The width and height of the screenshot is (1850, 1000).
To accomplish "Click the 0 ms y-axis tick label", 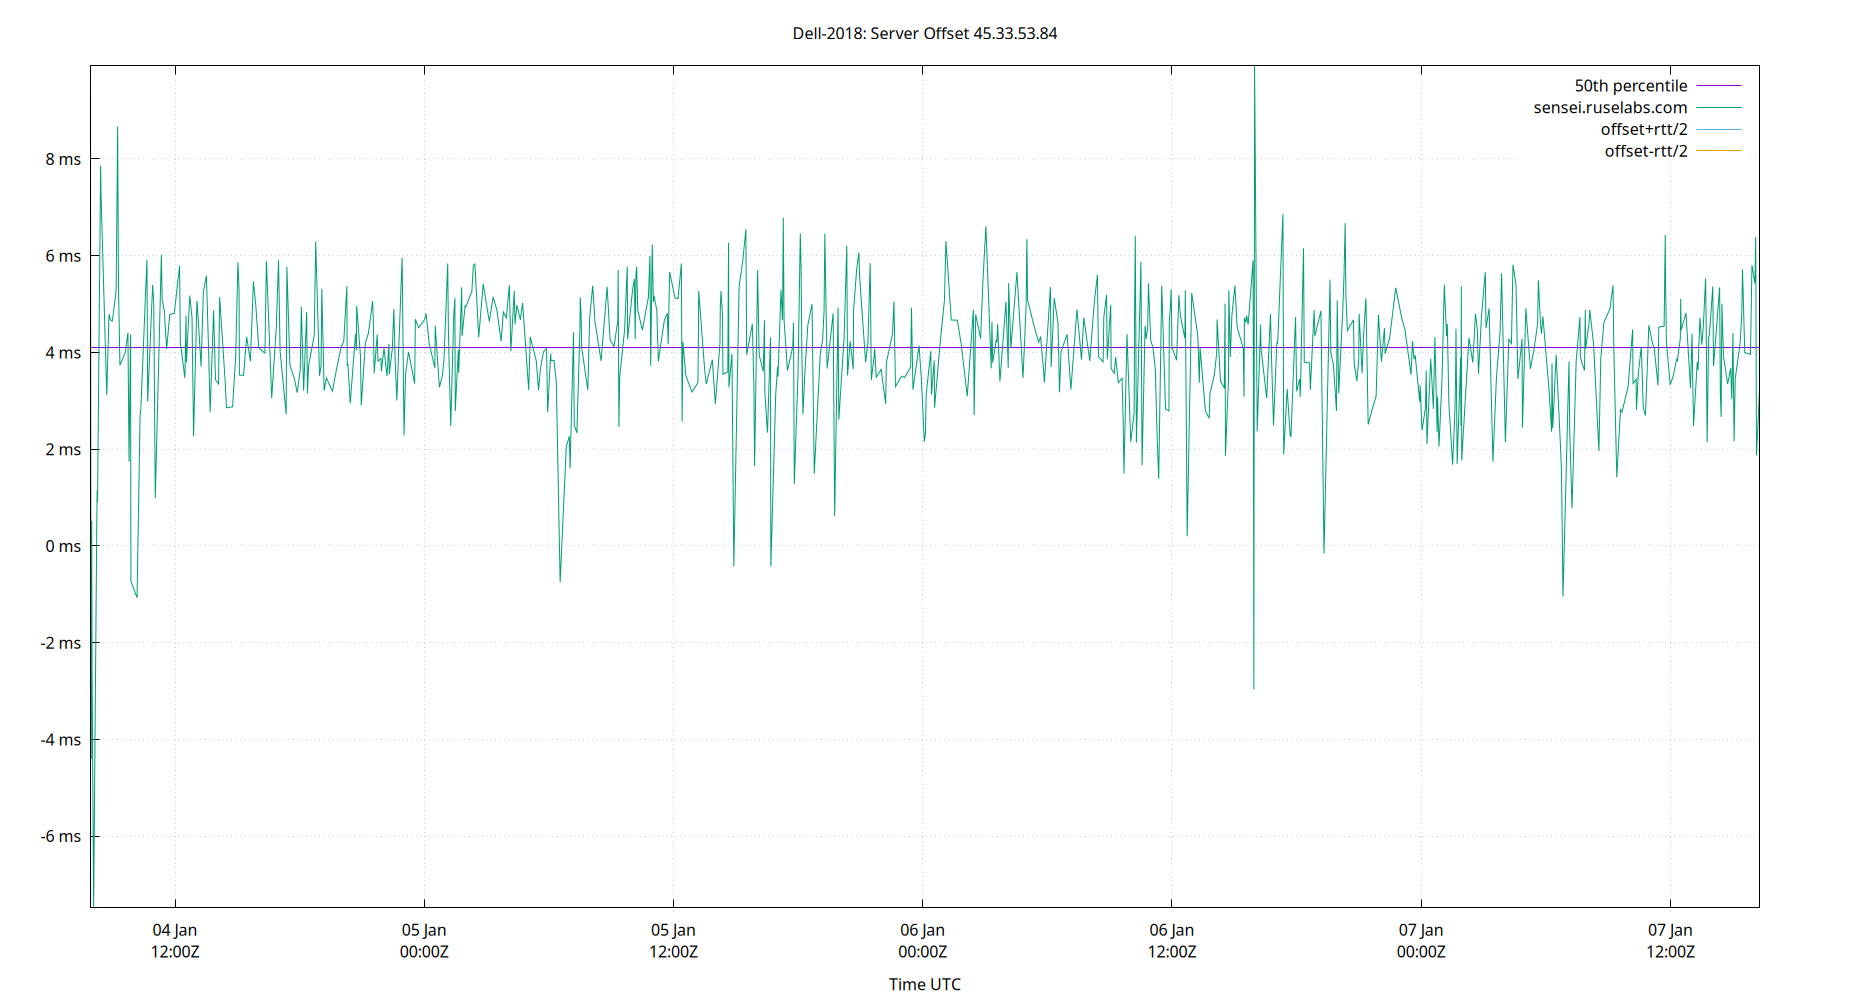I will pyautogui.click(x=62, y=546).
